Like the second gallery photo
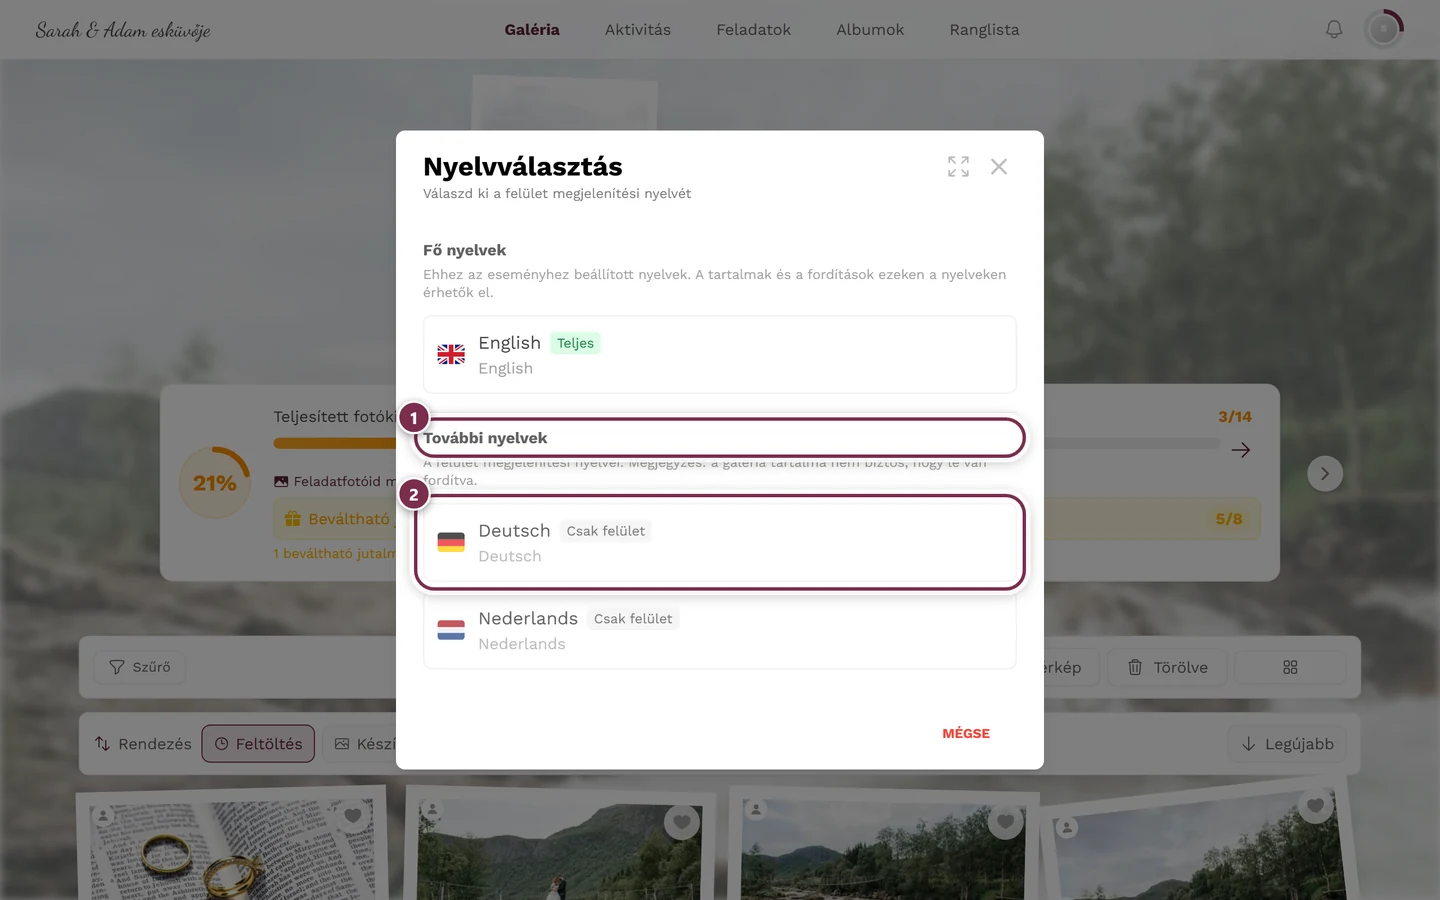 click(x=682, y=822)
